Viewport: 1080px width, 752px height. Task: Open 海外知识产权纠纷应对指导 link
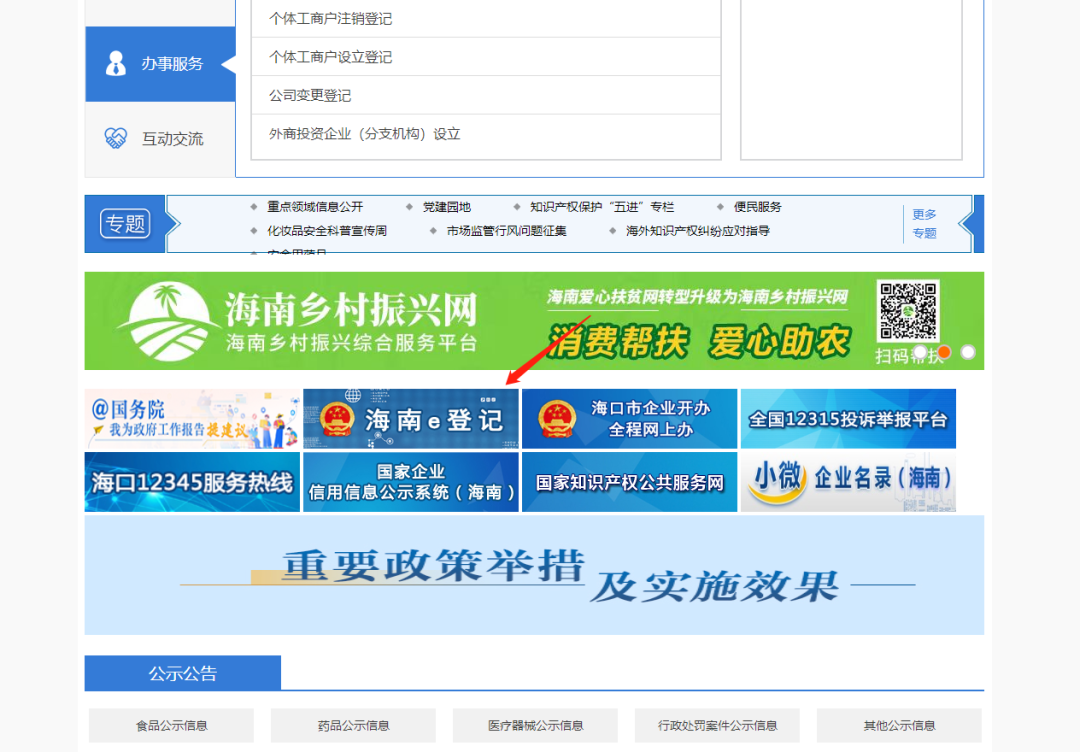click(698, 231)
